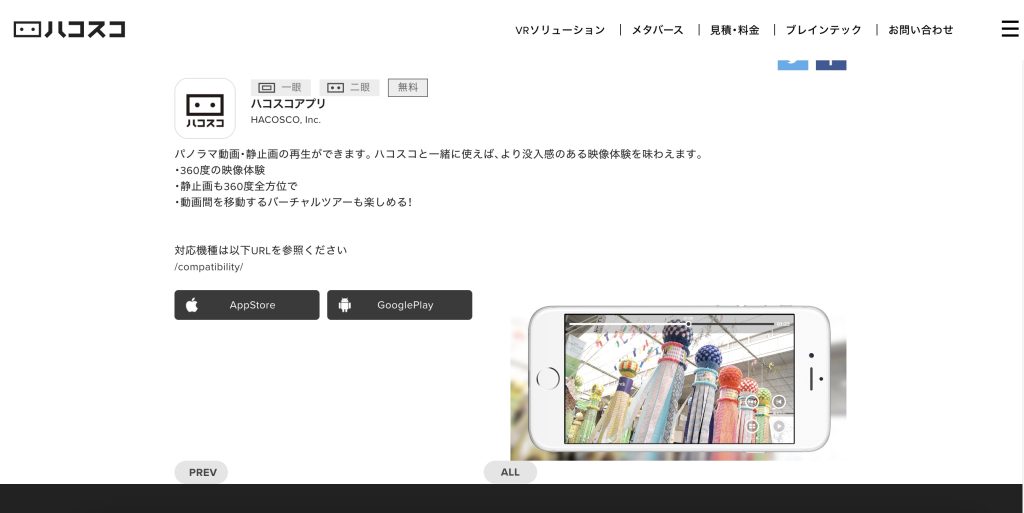The height and width of the screenshot is (513, 1024).
Task: Follow the /compatibility/ link
Action: click(209, 267)
